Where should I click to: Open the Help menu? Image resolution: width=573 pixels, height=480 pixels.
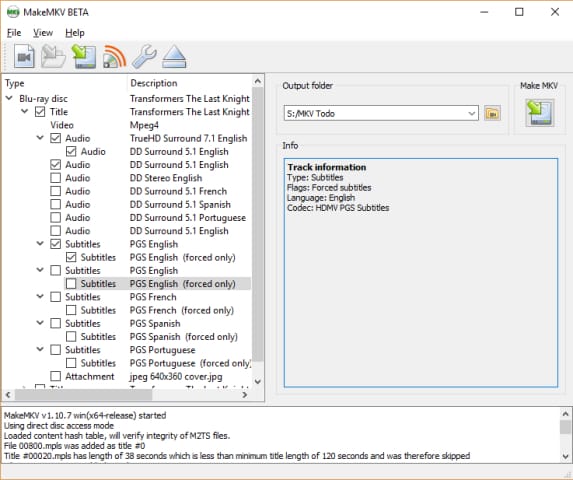pyautogui.click(x=75, y=33)
